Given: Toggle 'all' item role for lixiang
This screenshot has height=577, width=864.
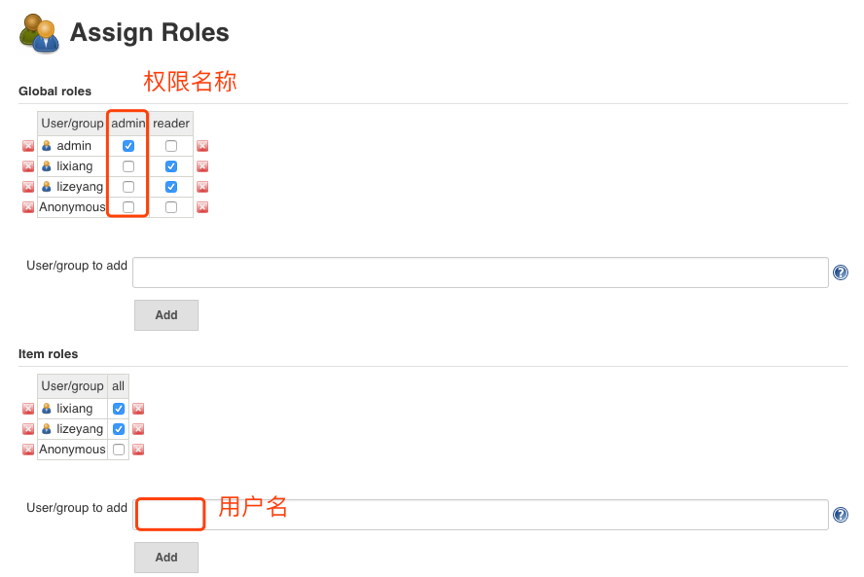Looking at the screenshot, I should click(119, 409).
